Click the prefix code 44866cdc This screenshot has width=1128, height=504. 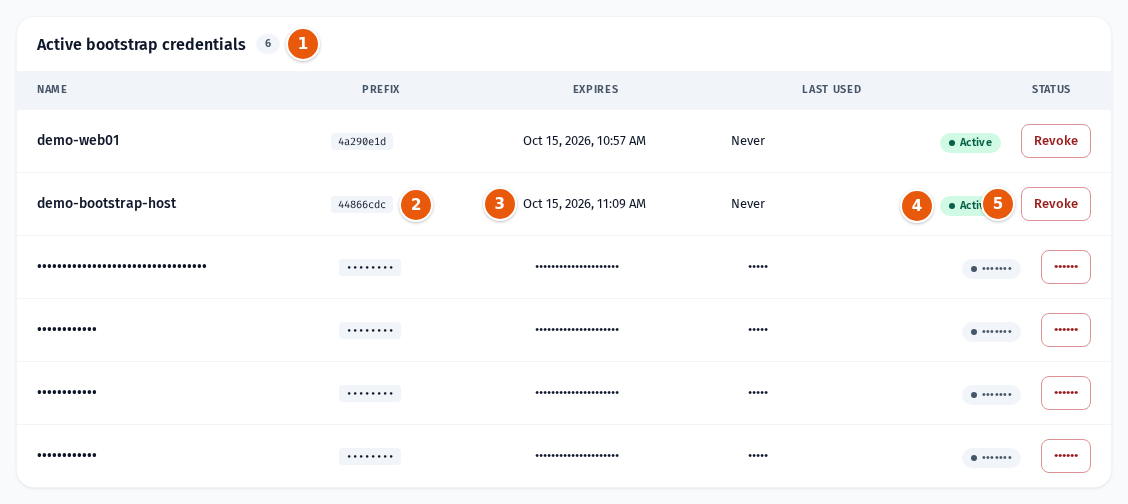pos(362,205)
